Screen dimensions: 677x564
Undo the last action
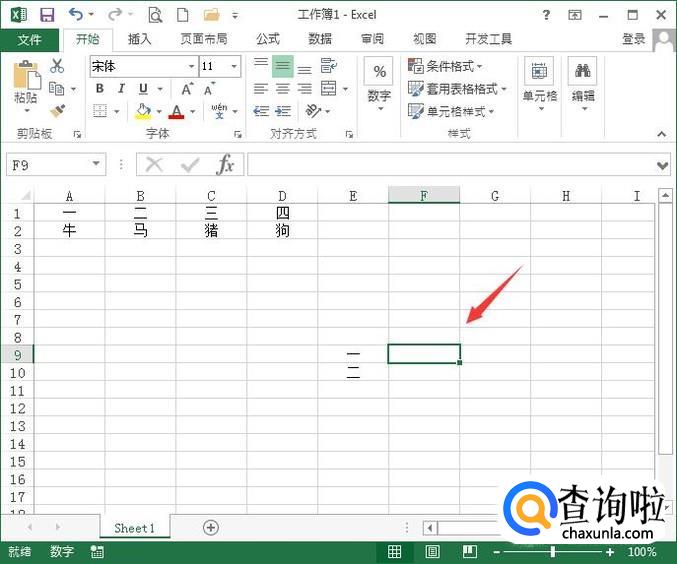pos(76,15)
